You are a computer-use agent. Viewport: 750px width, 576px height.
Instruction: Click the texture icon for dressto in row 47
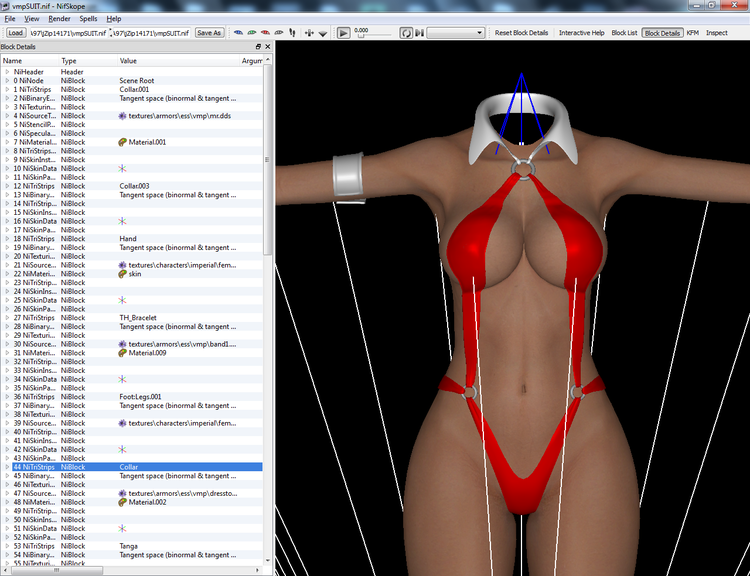(122, 493)
